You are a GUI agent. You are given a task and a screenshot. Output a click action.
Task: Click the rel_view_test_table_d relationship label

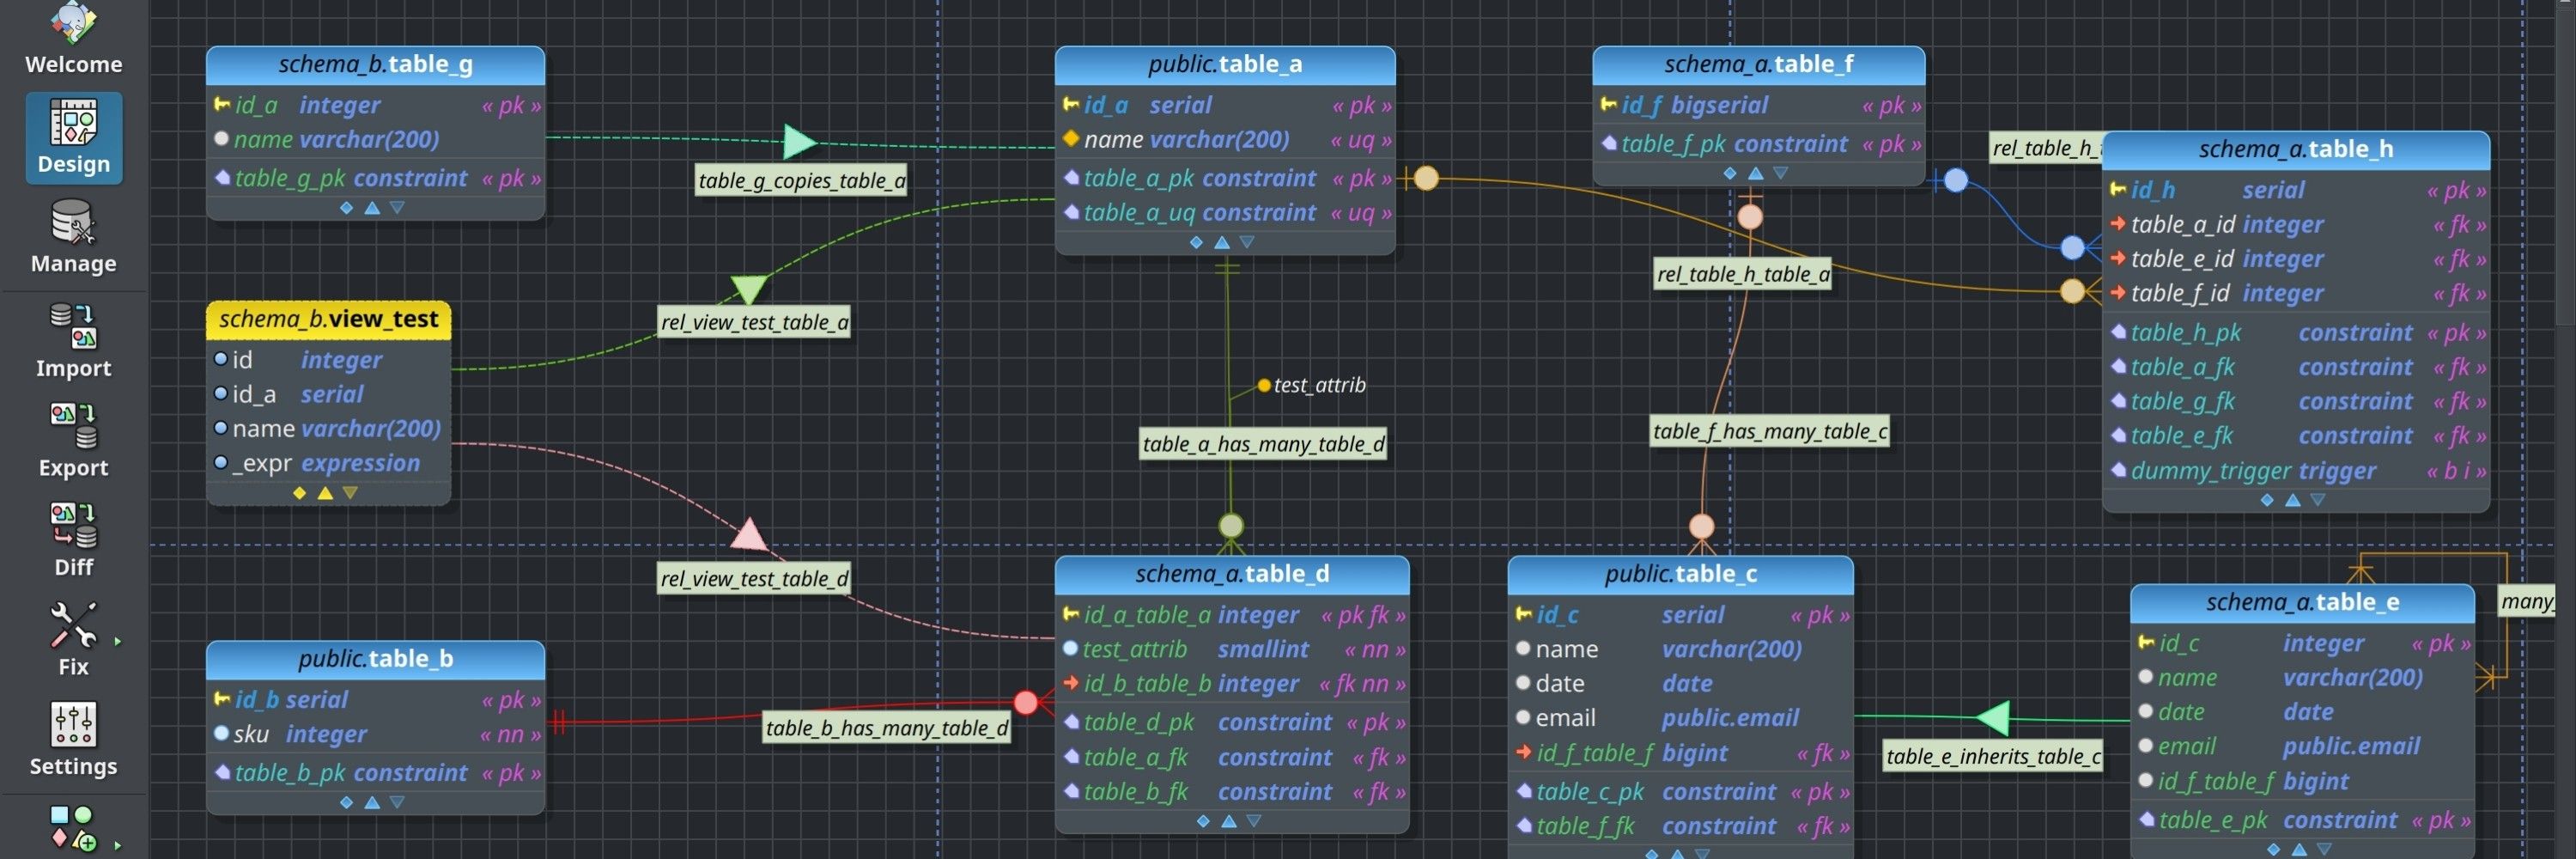(754, 579)
